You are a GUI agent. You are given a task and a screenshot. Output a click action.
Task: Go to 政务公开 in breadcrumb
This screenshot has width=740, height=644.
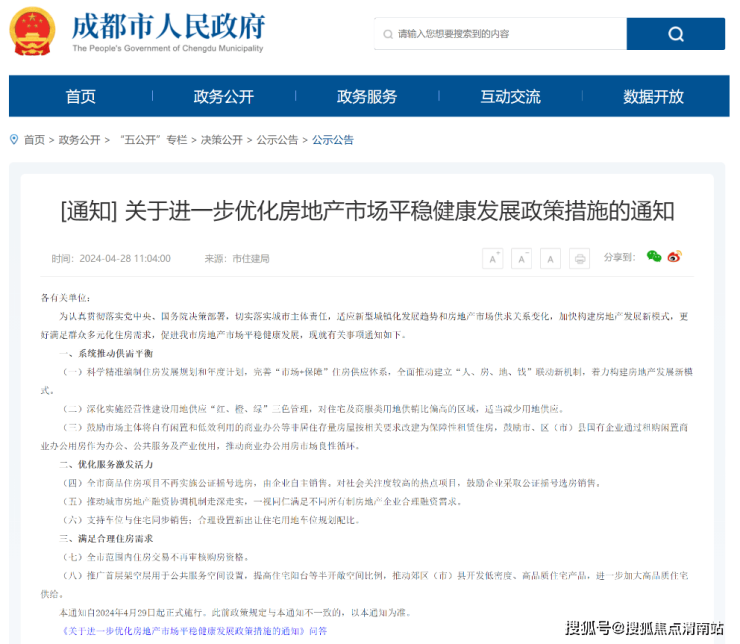[x=79, y=140]
